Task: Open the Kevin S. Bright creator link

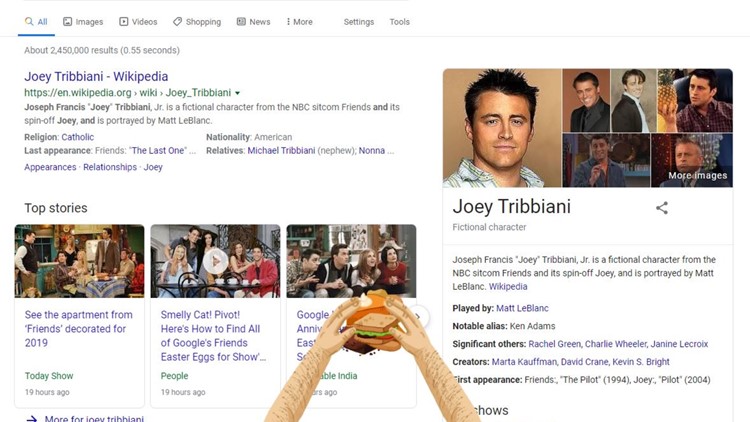Action: tap(641, 362)
